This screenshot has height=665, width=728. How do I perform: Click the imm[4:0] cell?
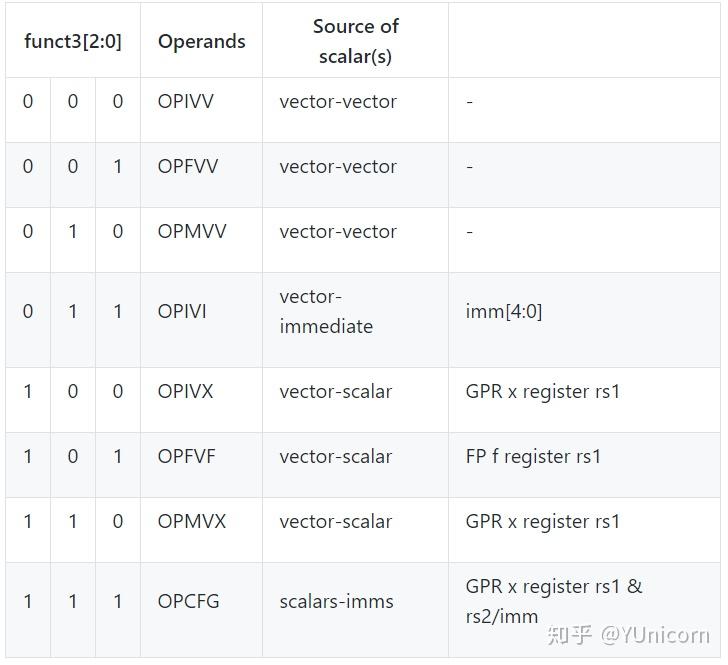pos(503,312)
